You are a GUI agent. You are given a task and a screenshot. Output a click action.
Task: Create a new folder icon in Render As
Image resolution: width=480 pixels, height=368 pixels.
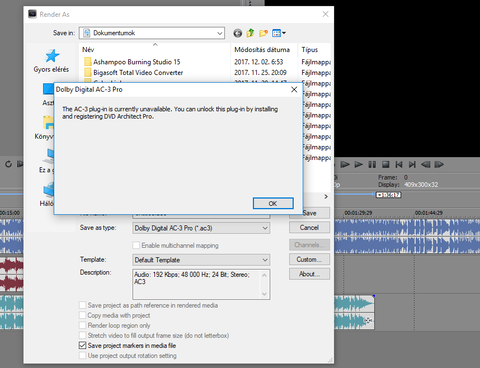coord(263,33)
